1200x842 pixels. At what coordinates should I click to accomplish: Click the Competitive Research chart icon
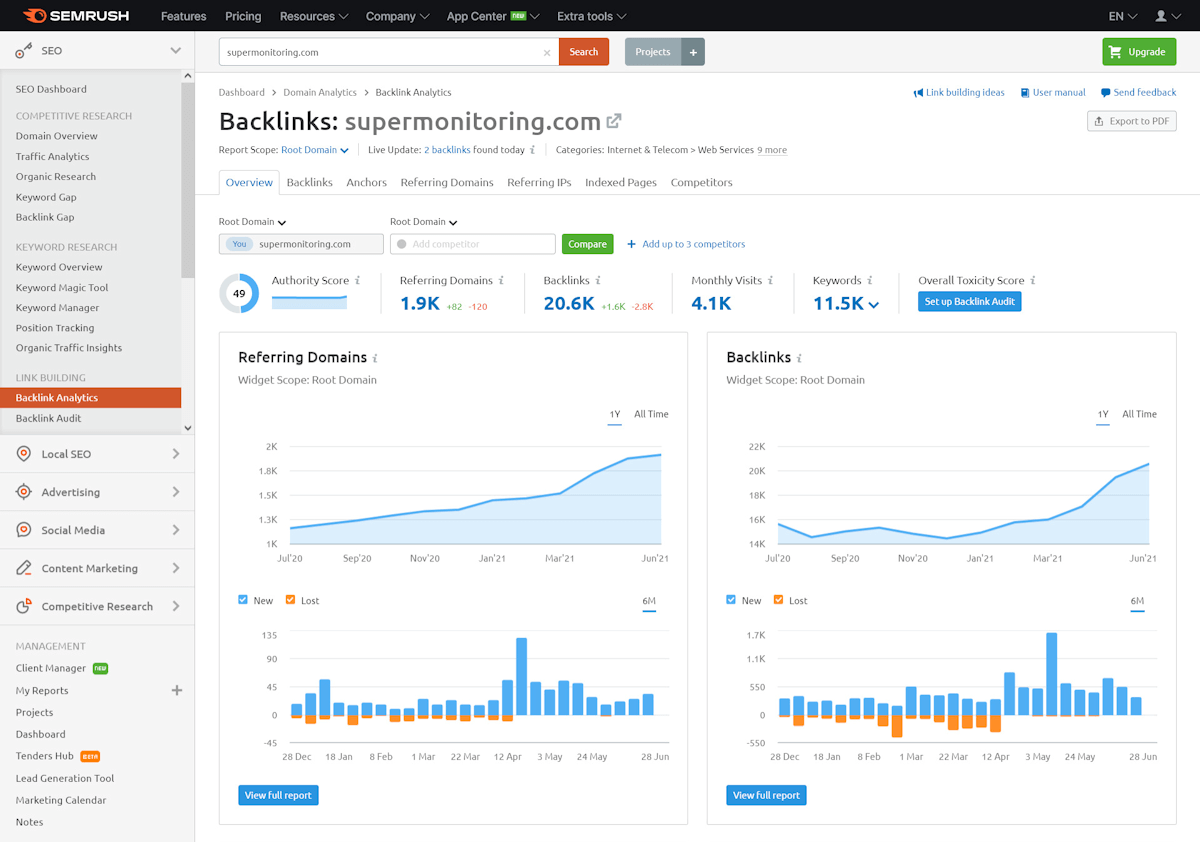click(23, 606)
